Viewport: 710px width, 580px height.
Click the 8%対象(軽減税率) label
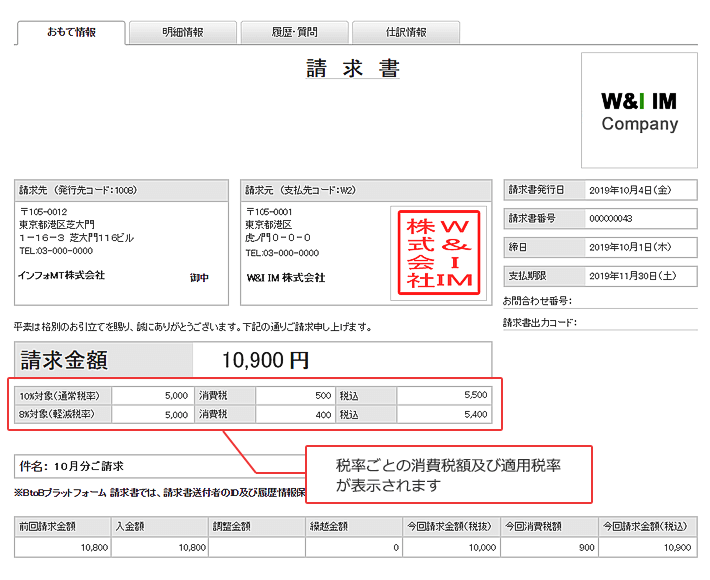point(61,414)
